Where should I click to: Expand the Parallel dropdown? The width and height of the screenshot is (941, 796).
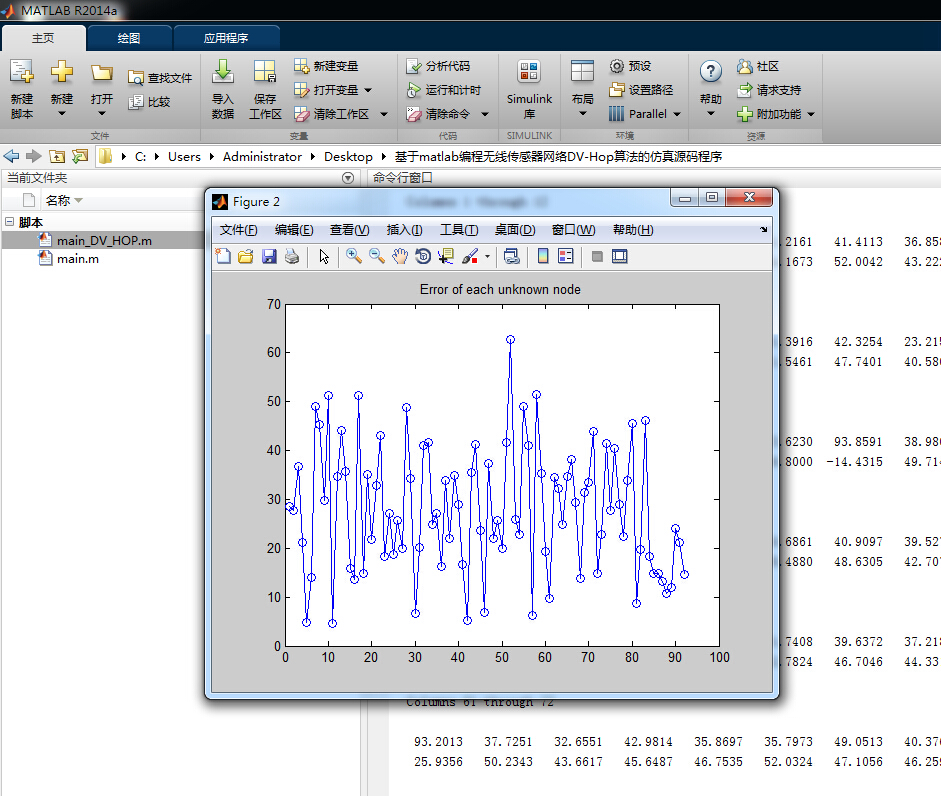[677, 114]
